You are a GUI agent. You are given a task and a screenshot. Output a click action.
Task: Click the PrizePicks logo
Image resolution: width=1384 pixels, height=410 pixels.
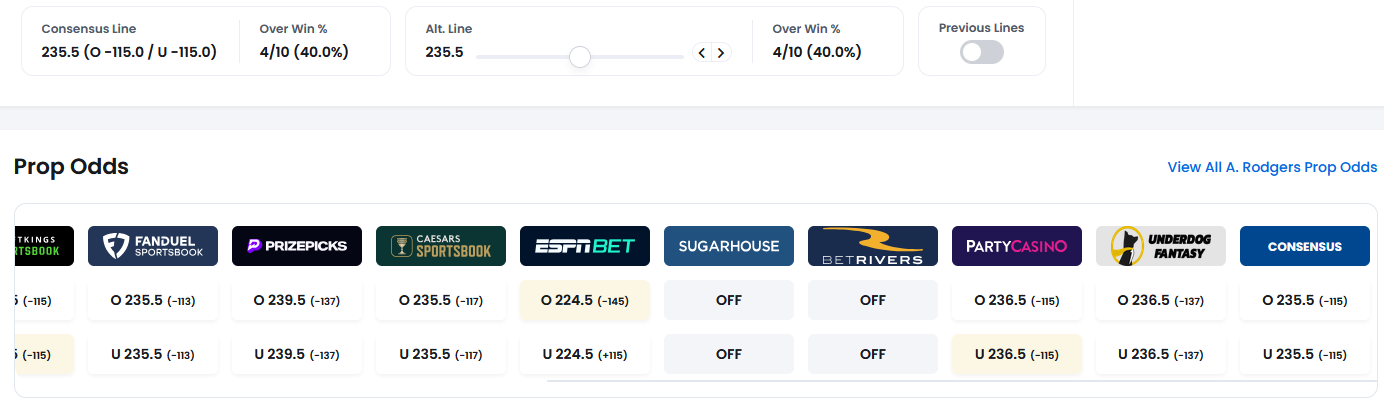(297, 246)
